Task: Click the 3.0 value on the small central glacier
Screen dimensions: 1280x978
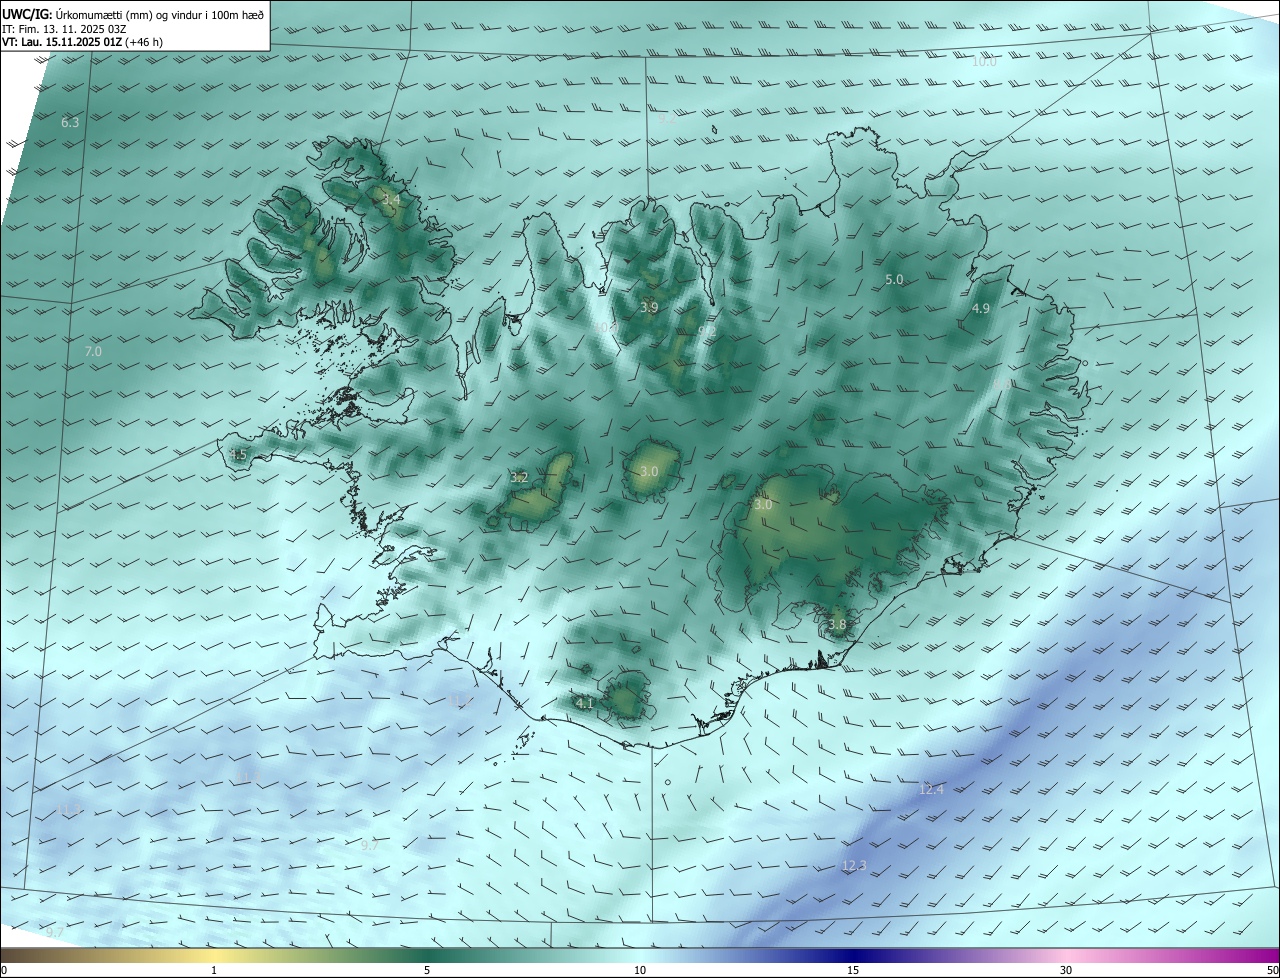Action: click(649, 471)
